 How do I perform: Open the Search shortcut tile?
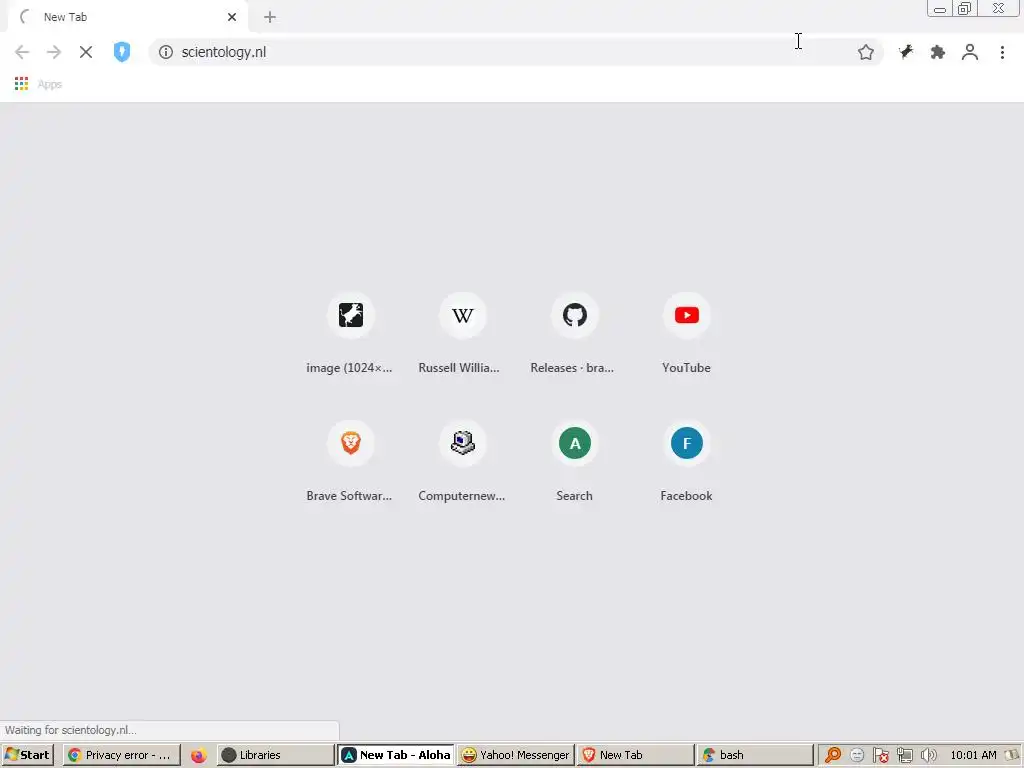tap(574, 462)
